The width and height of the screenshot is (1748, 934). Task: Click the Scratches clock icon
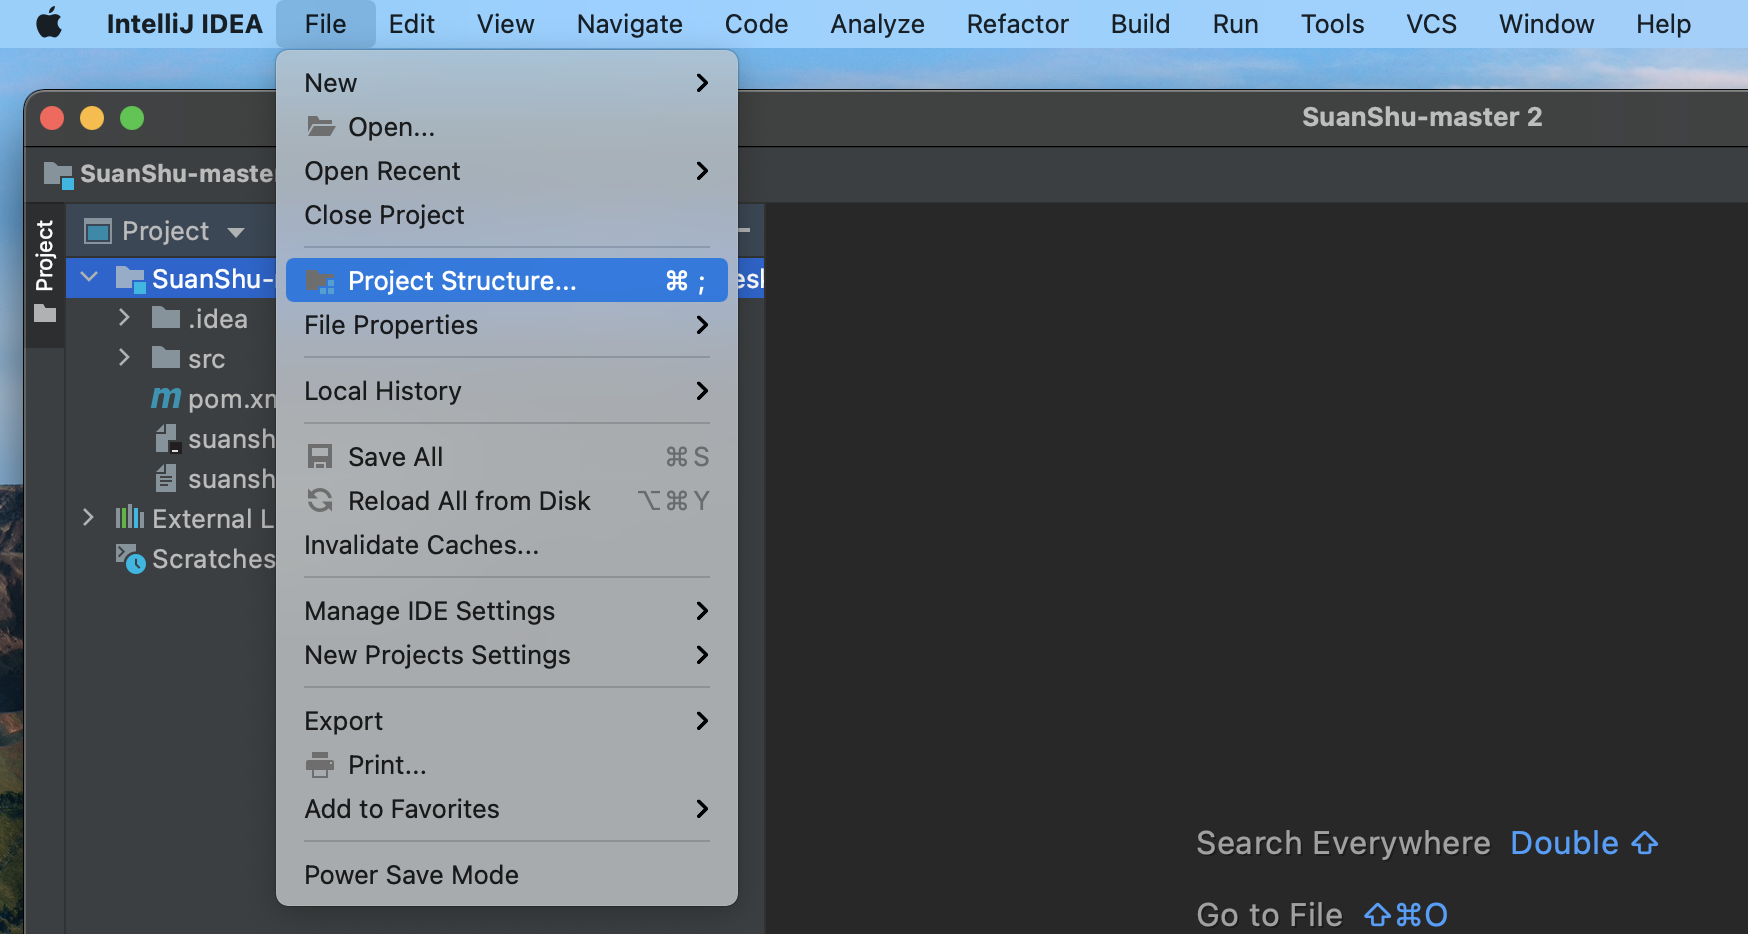pos(130,558)
